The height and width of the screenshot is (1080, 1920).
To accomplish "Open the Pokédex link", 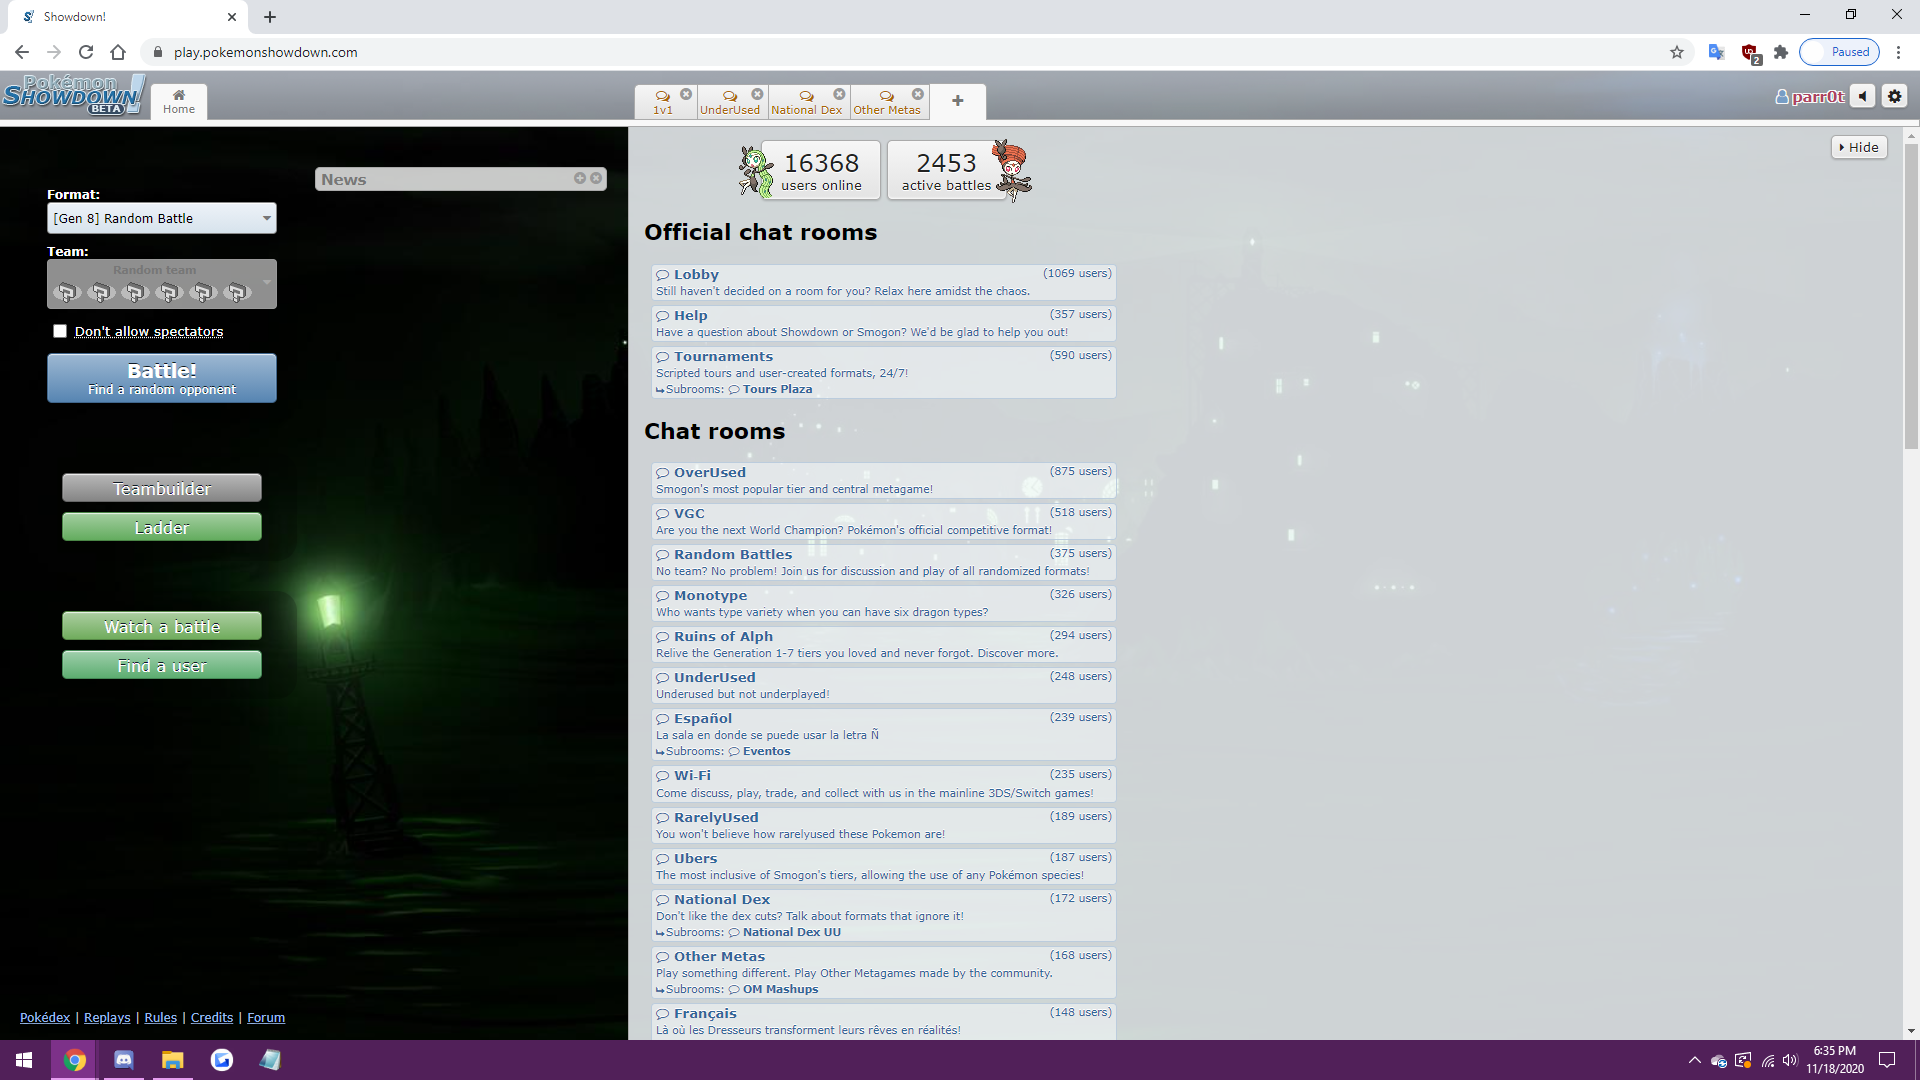I will (45, 1017).
